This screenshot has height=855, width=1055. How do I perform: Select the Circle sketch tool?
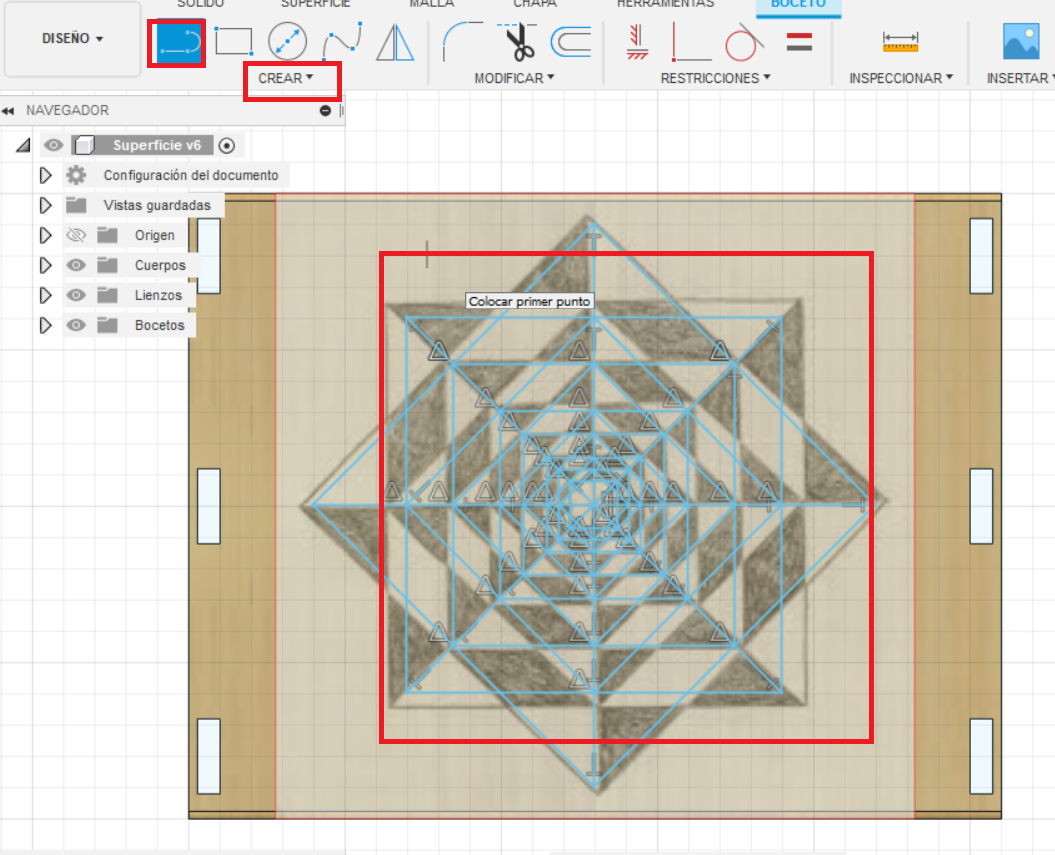coord(287,42)
